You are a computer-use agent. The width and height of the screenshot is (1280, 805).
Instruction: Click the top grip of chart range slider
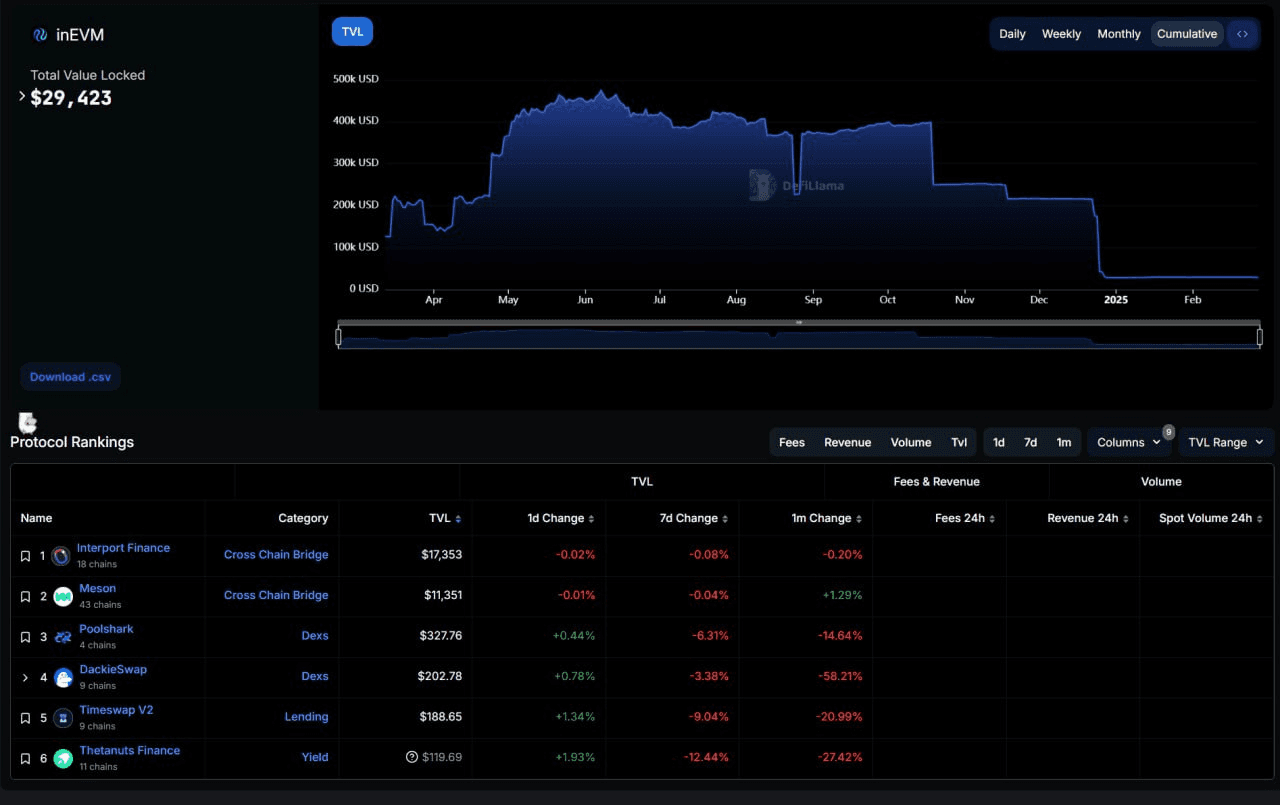799,323
